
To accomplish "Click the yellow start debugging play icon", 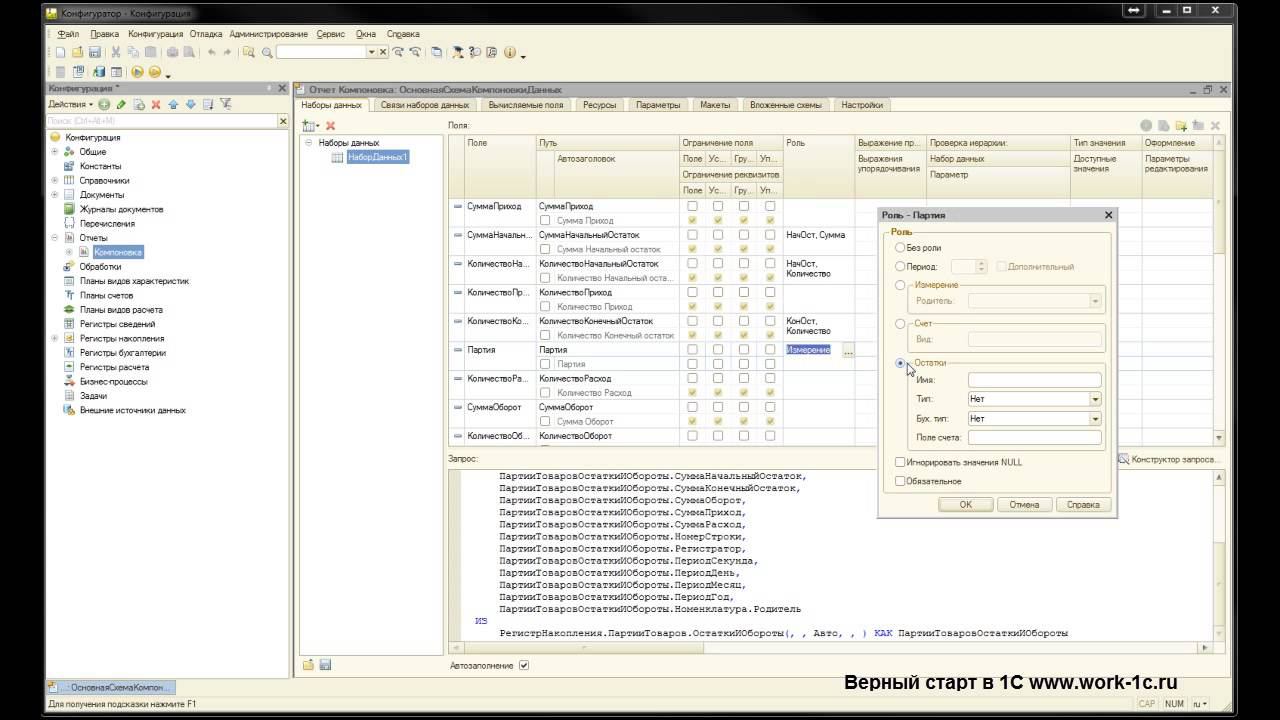I will [x=137, y=72].
